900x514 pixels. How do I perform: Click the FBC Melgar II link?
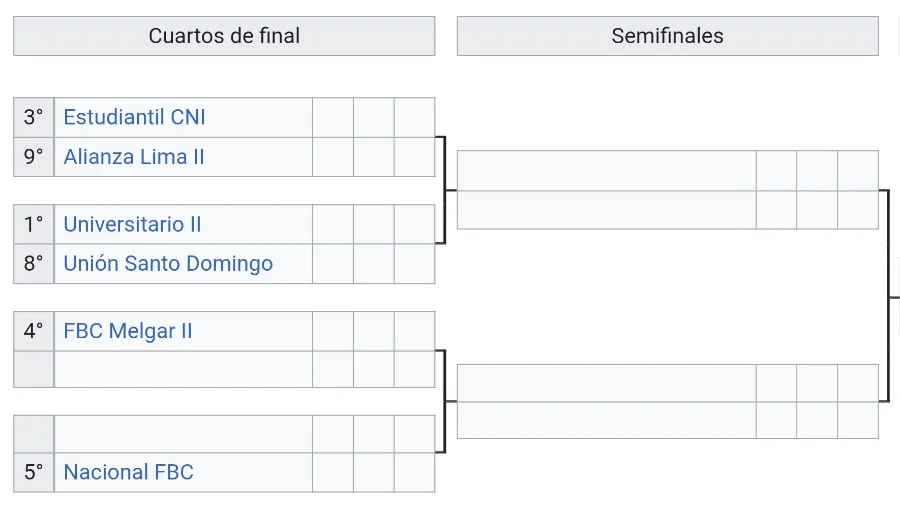pyautogui.click(x=128, y=331)
